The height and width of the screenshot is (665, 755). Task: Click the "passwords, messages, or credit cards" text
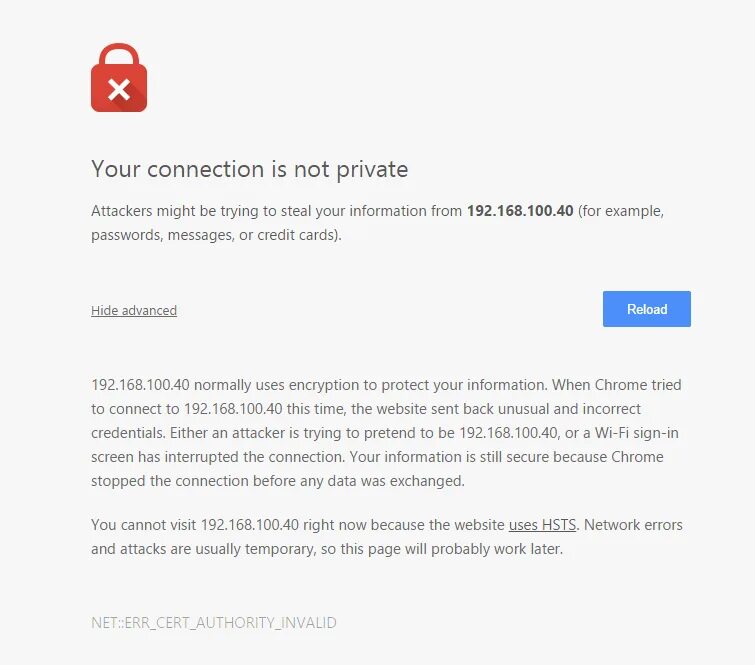216,236
